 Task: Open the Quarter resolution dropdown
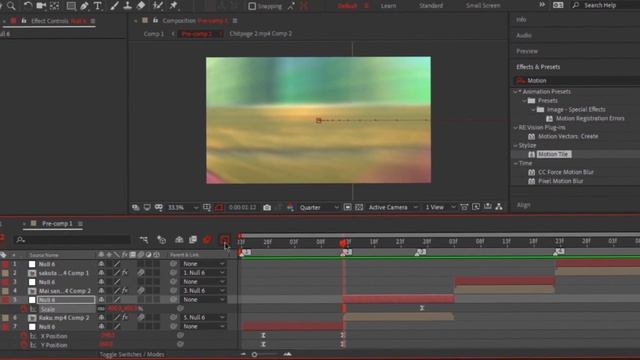coord(319,207)
